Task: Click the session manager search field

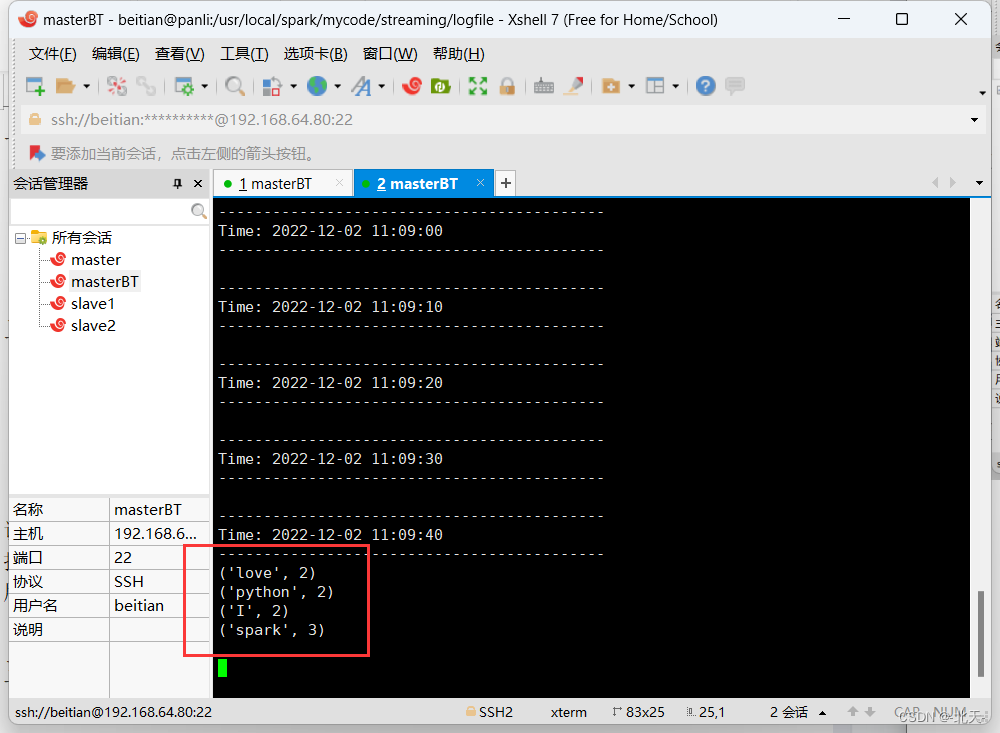Action: pyautogui.click(x=101, y=211)
